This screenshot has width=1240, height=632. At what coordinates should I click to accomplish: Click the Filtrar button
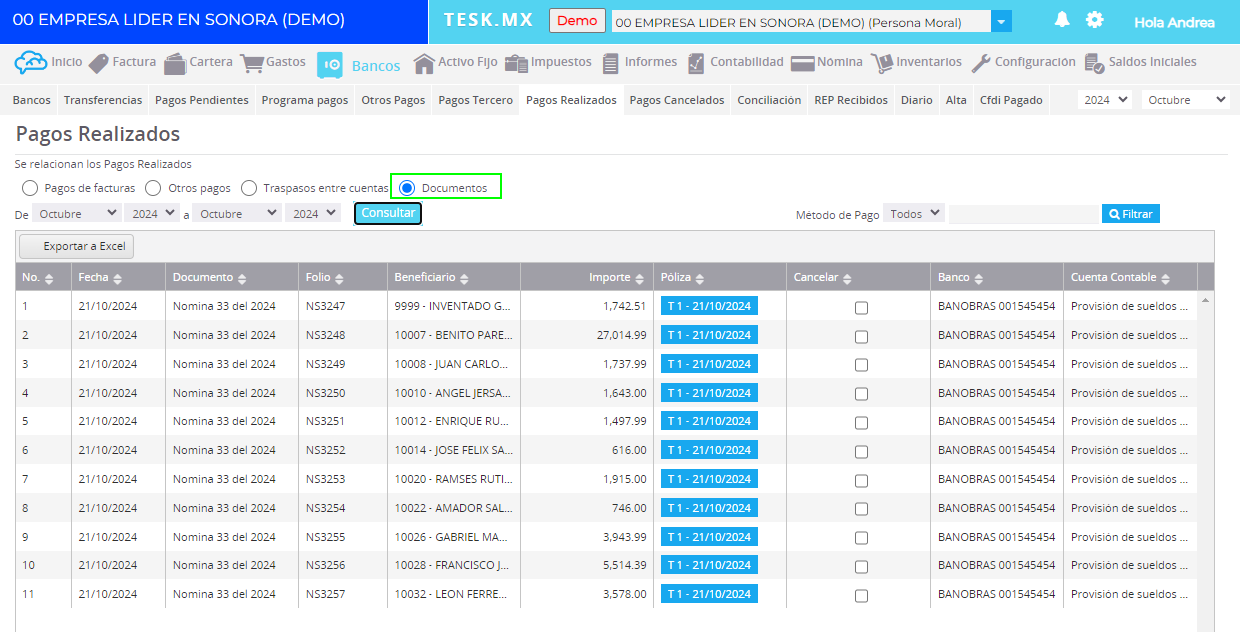[1131, 214]
